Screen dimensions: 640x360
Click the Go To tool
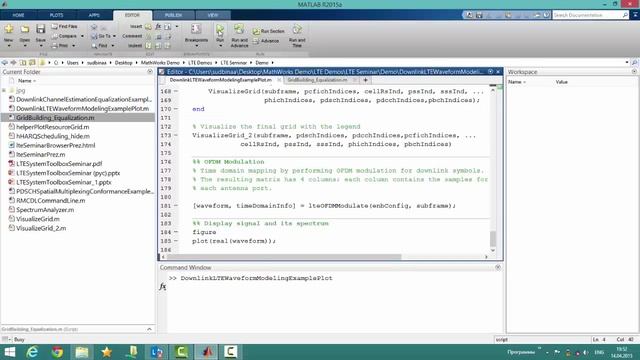point(101,36)
